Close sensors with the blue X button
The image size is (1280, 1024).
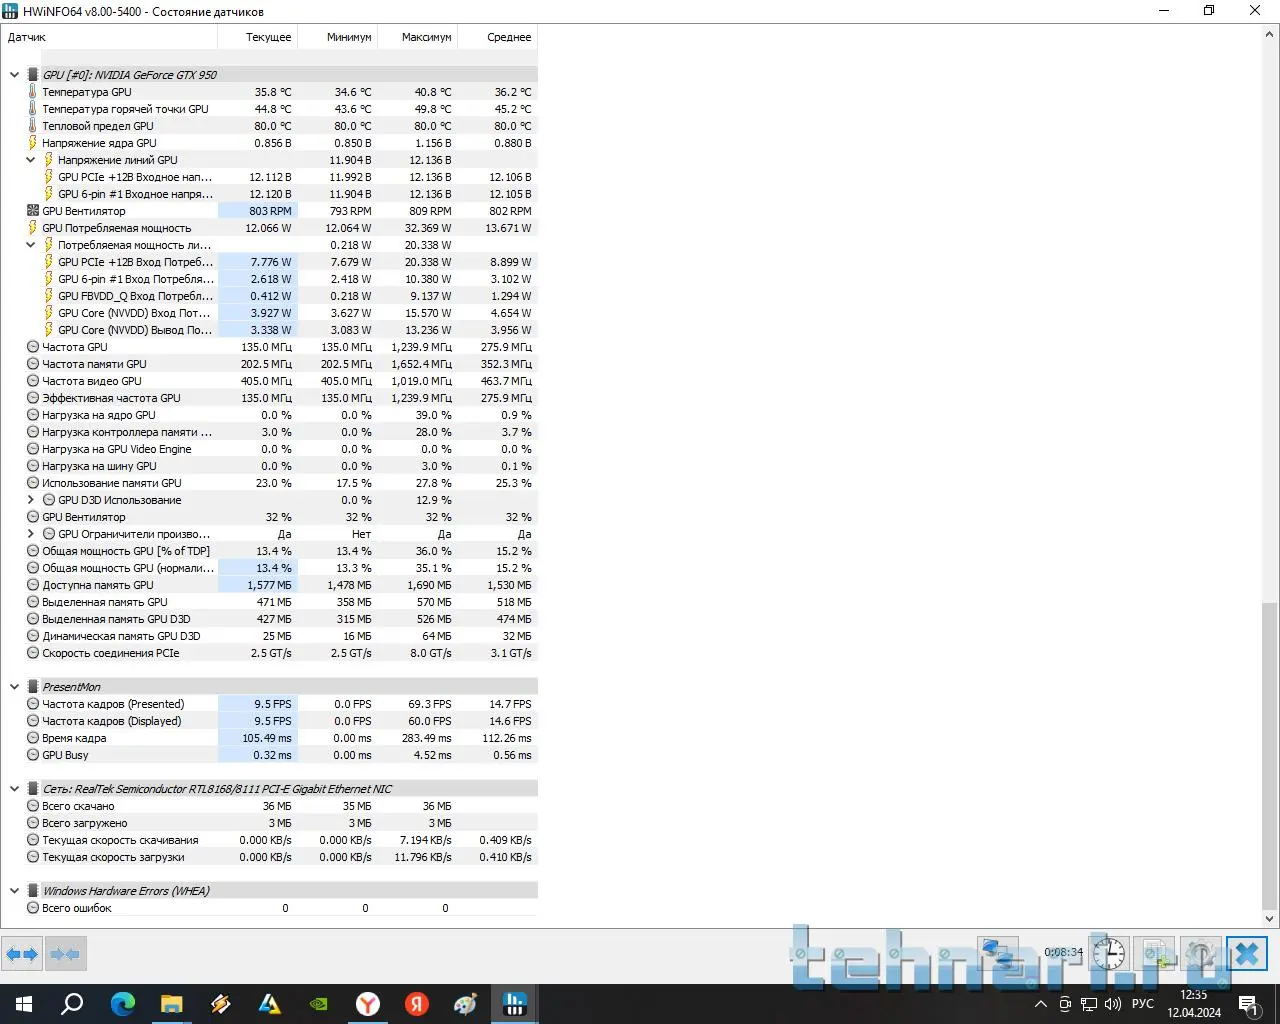1247,953
